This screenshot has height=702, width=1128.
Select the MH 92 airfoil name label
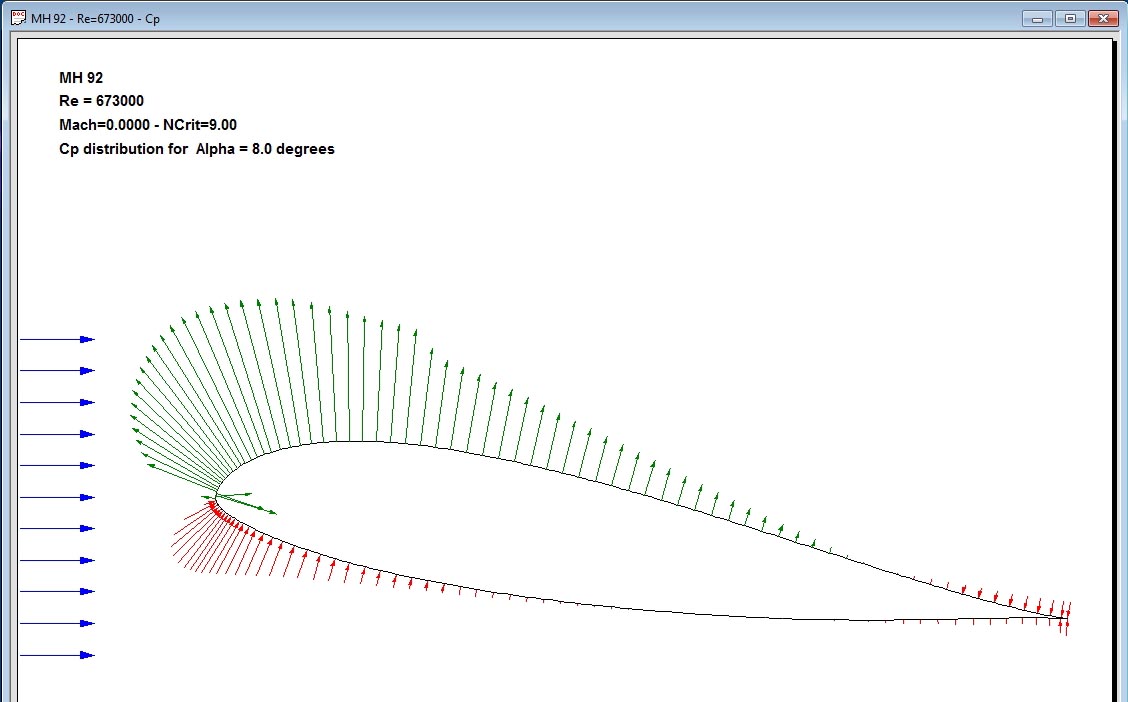[81, 77]
